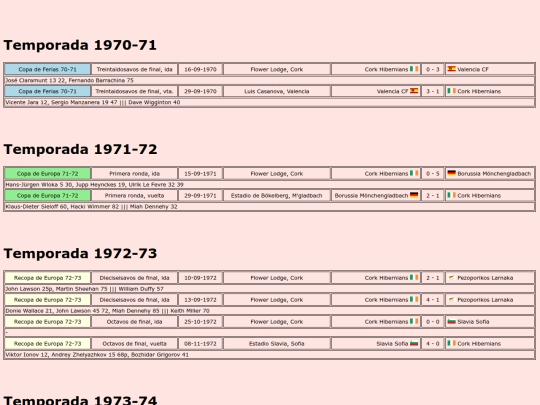The image size is (540, 405).
Task: Click the 3 - 1 score cell
Action: click(433, 91)
